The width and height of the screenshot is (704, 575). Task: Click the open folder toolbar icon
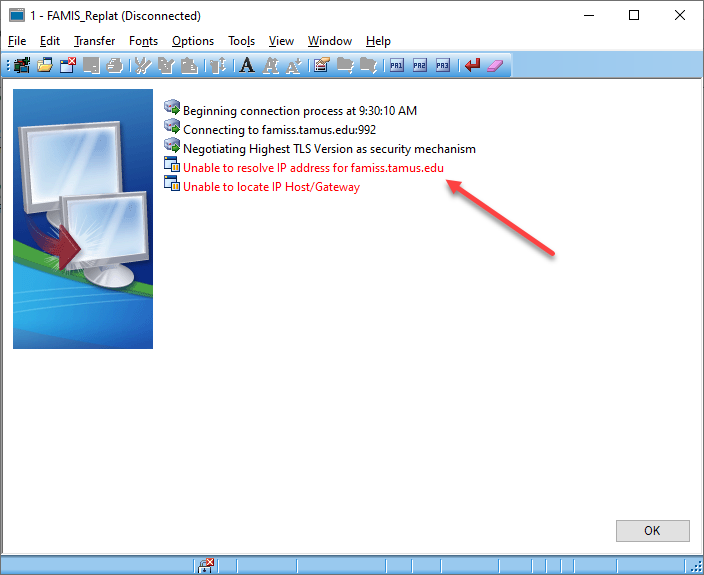(x=45, y=66)
